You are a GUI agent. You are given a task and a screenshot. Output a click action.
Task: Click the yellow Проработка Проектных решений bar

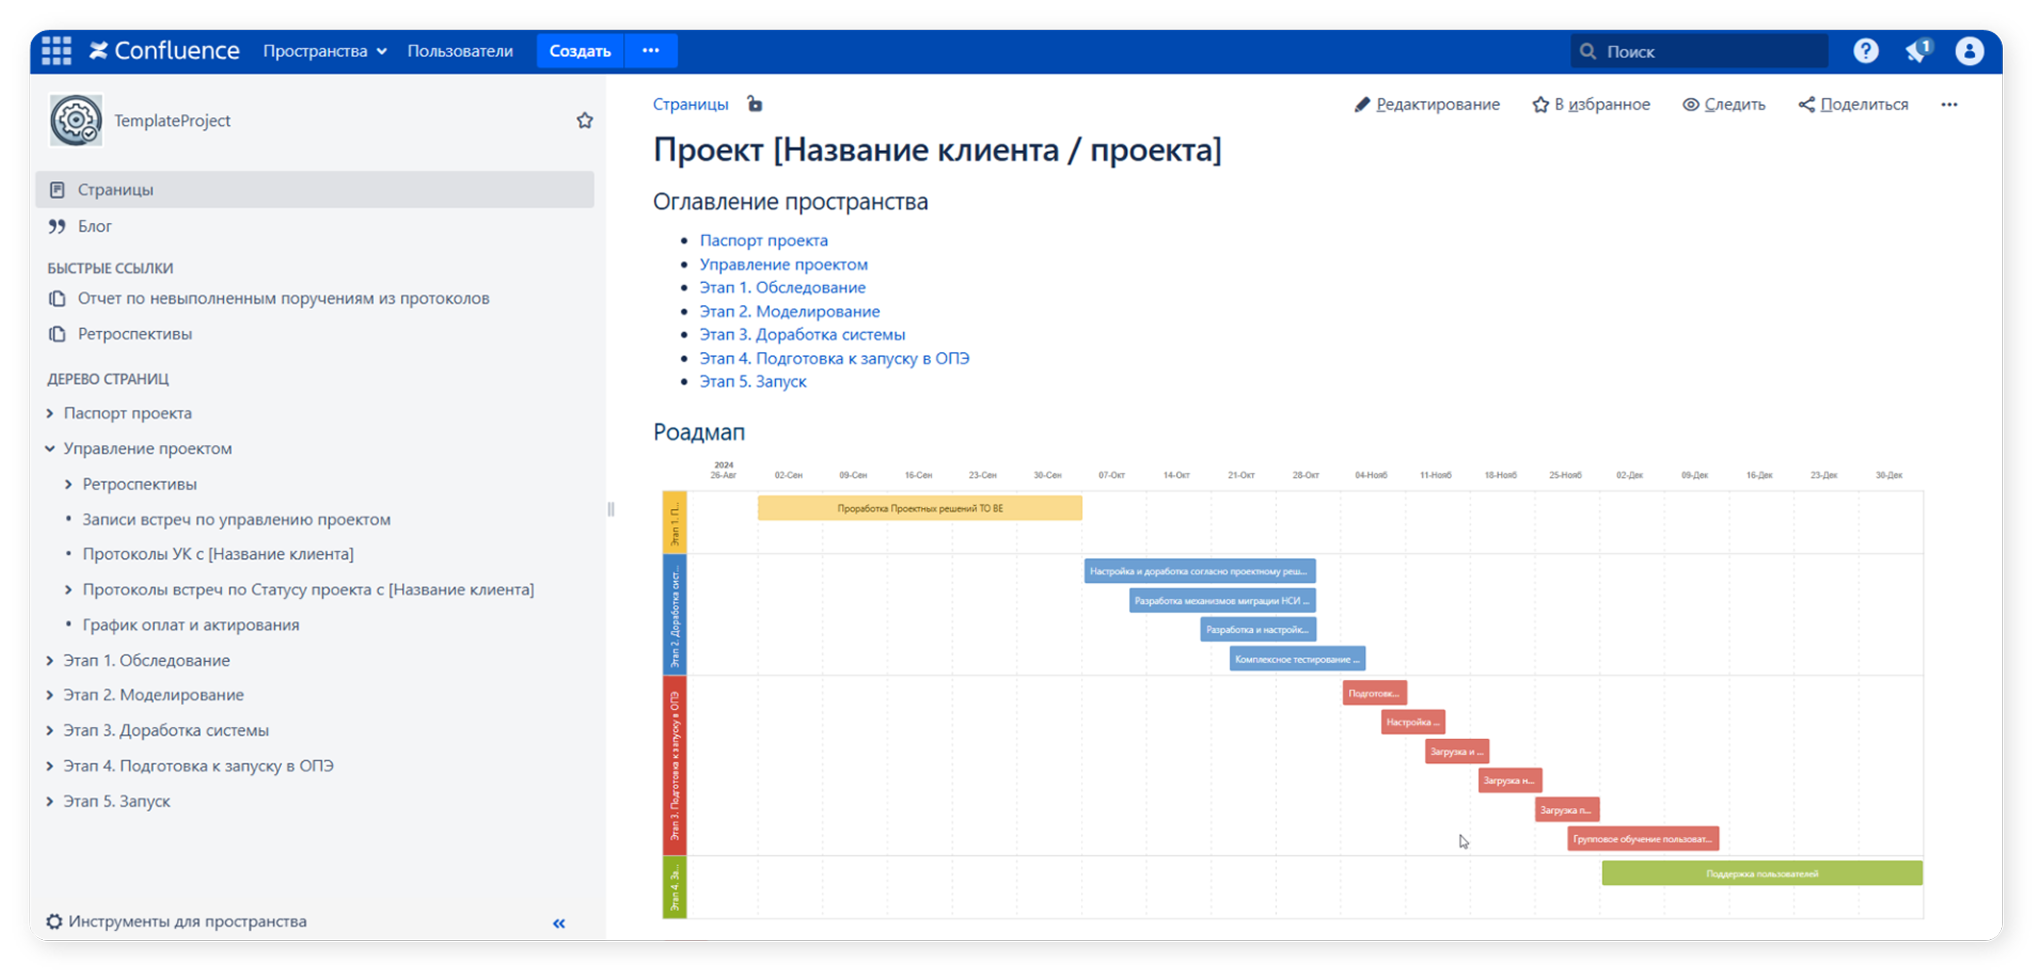[919, 508]
